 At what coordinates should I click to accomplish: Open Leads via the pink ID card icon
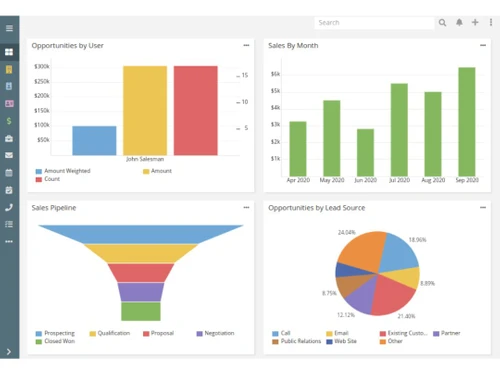pyautogui.click(x=9, y=104)
